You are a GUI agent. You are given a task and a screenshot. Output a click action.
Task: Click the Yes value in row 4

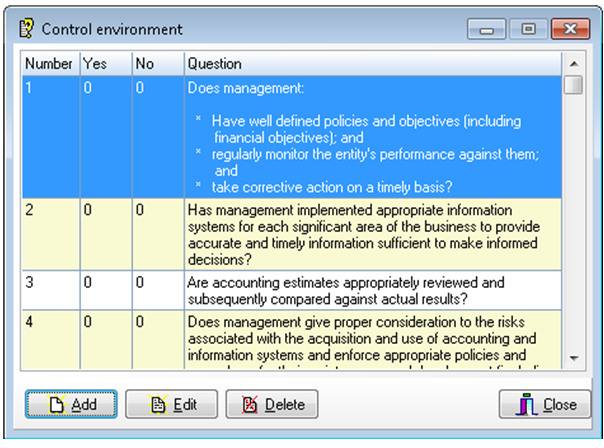coord(106,340)
